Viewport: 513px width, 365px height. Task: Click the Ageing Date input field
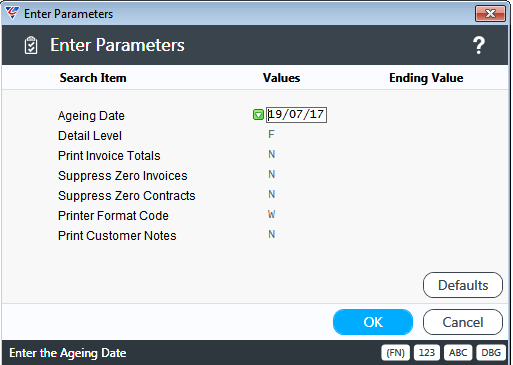(x=296, y=115)
